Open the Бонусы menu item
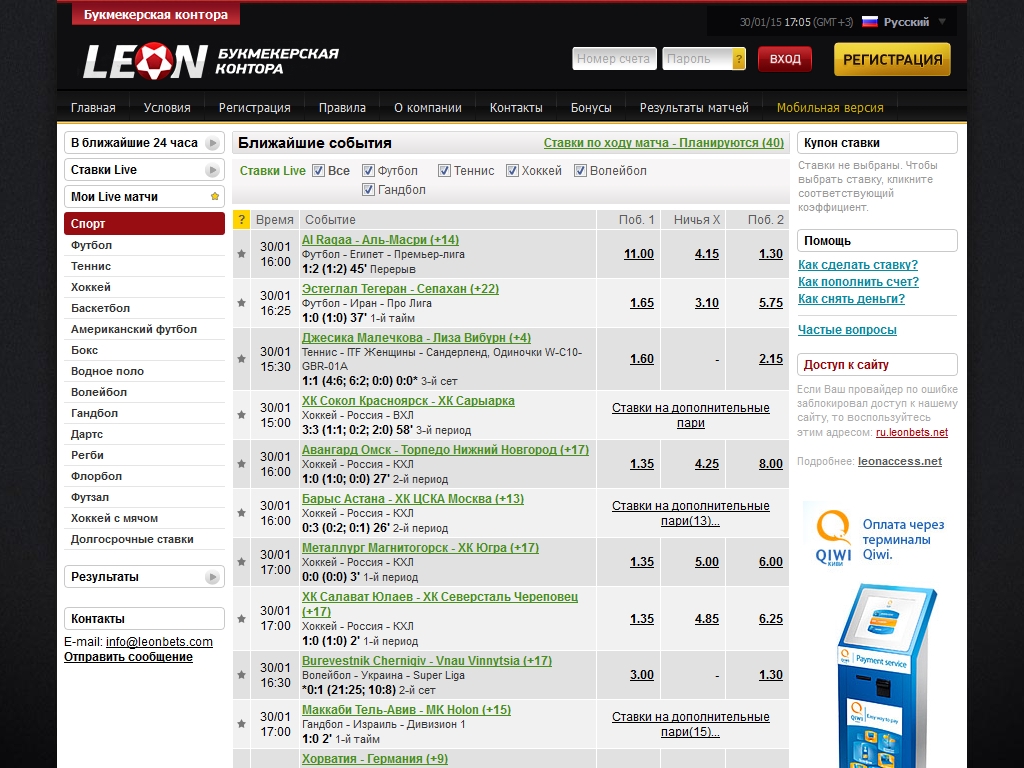The width and height of the screenshot is (1024, 768). (591, 108)
